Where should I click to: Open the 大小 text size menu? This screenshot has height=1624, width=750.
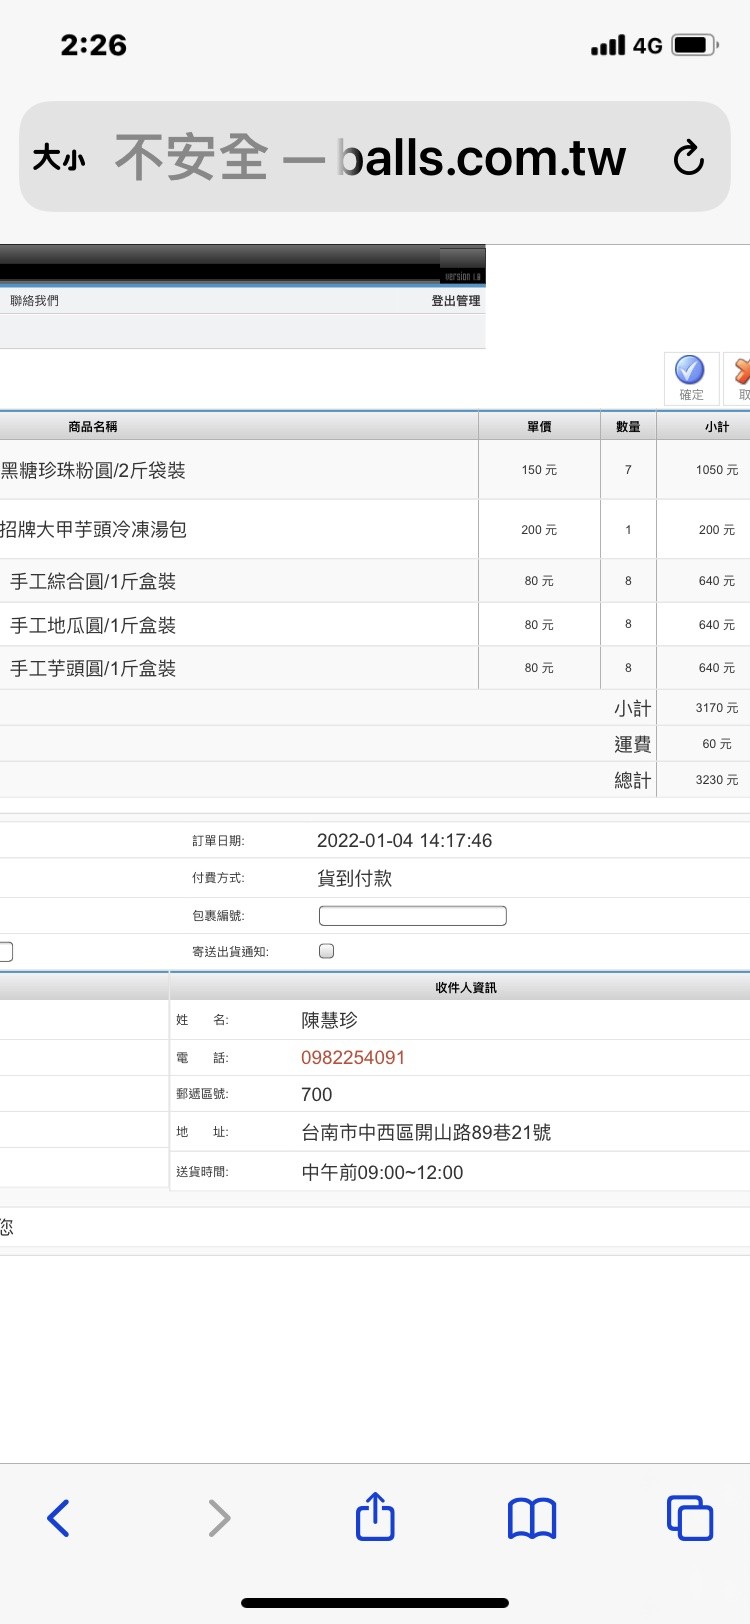[59, 157]
